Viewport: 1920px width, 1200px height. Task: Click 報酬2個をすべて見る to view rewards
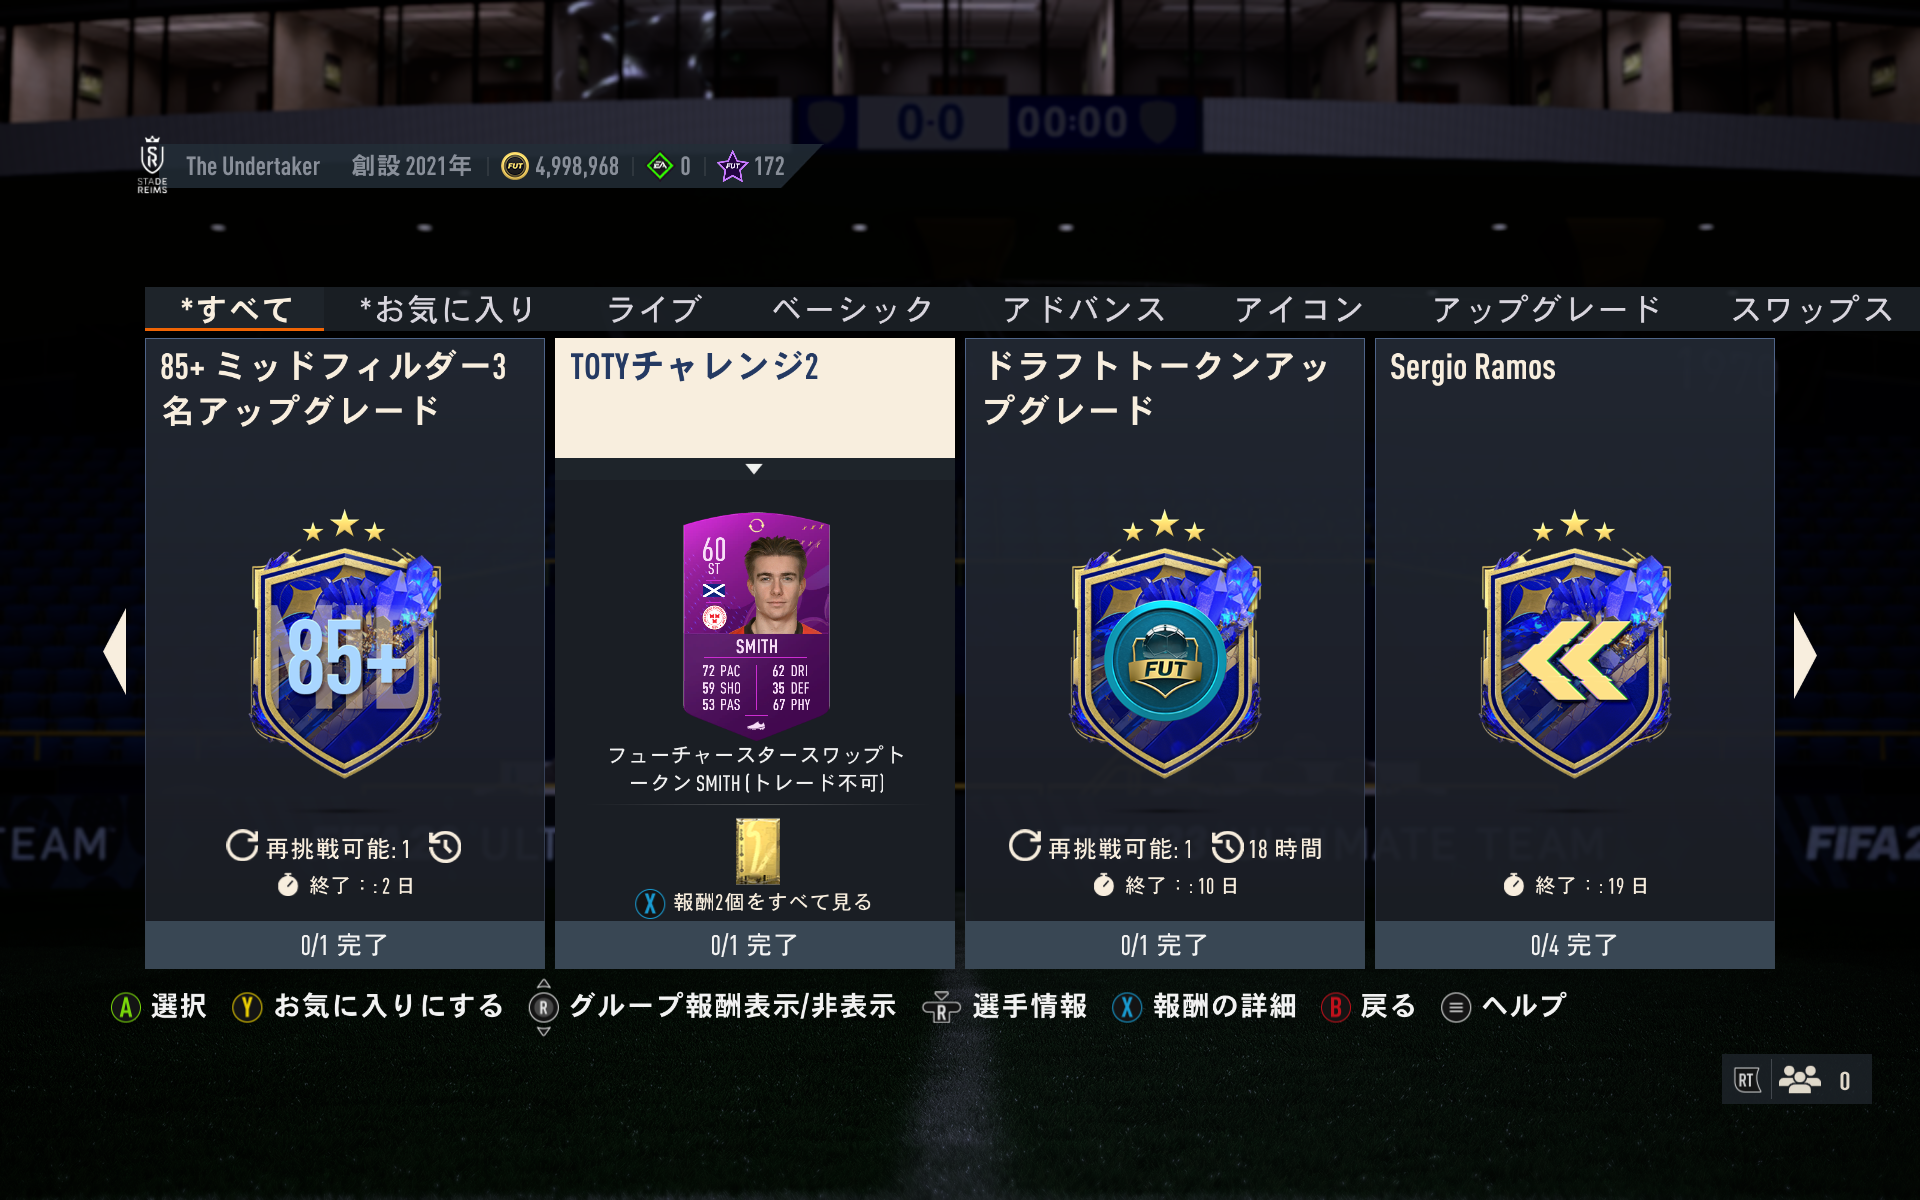pos(754,902)
